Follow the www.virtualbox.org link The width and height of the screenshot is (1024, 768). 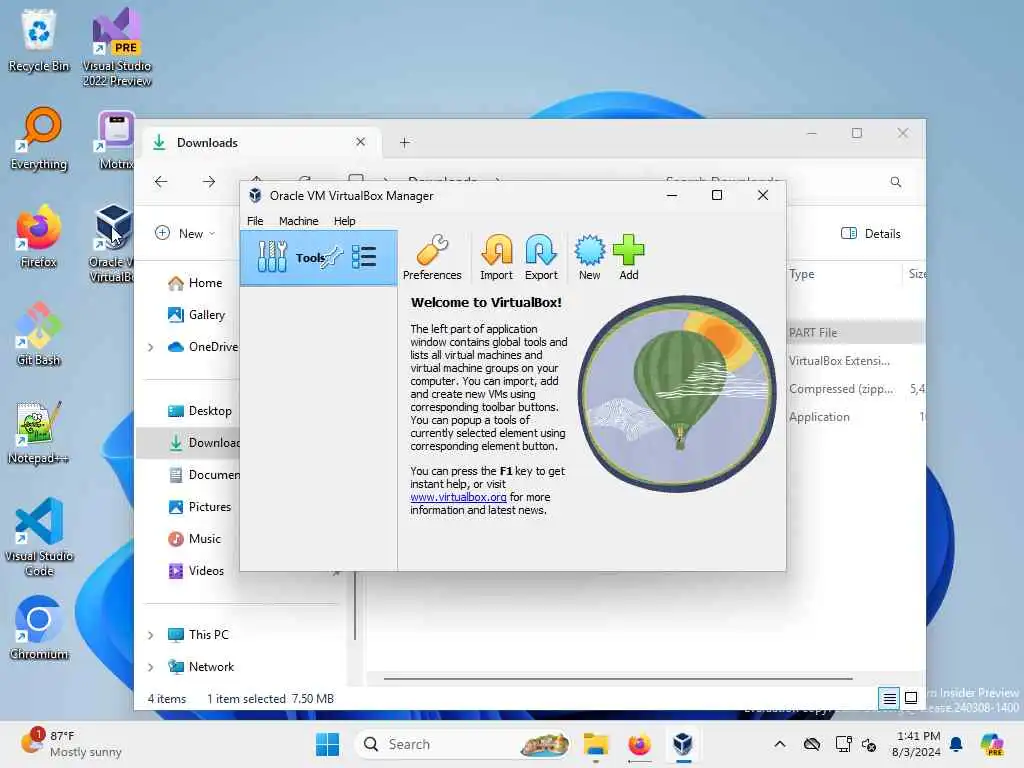tap(458, 497)
